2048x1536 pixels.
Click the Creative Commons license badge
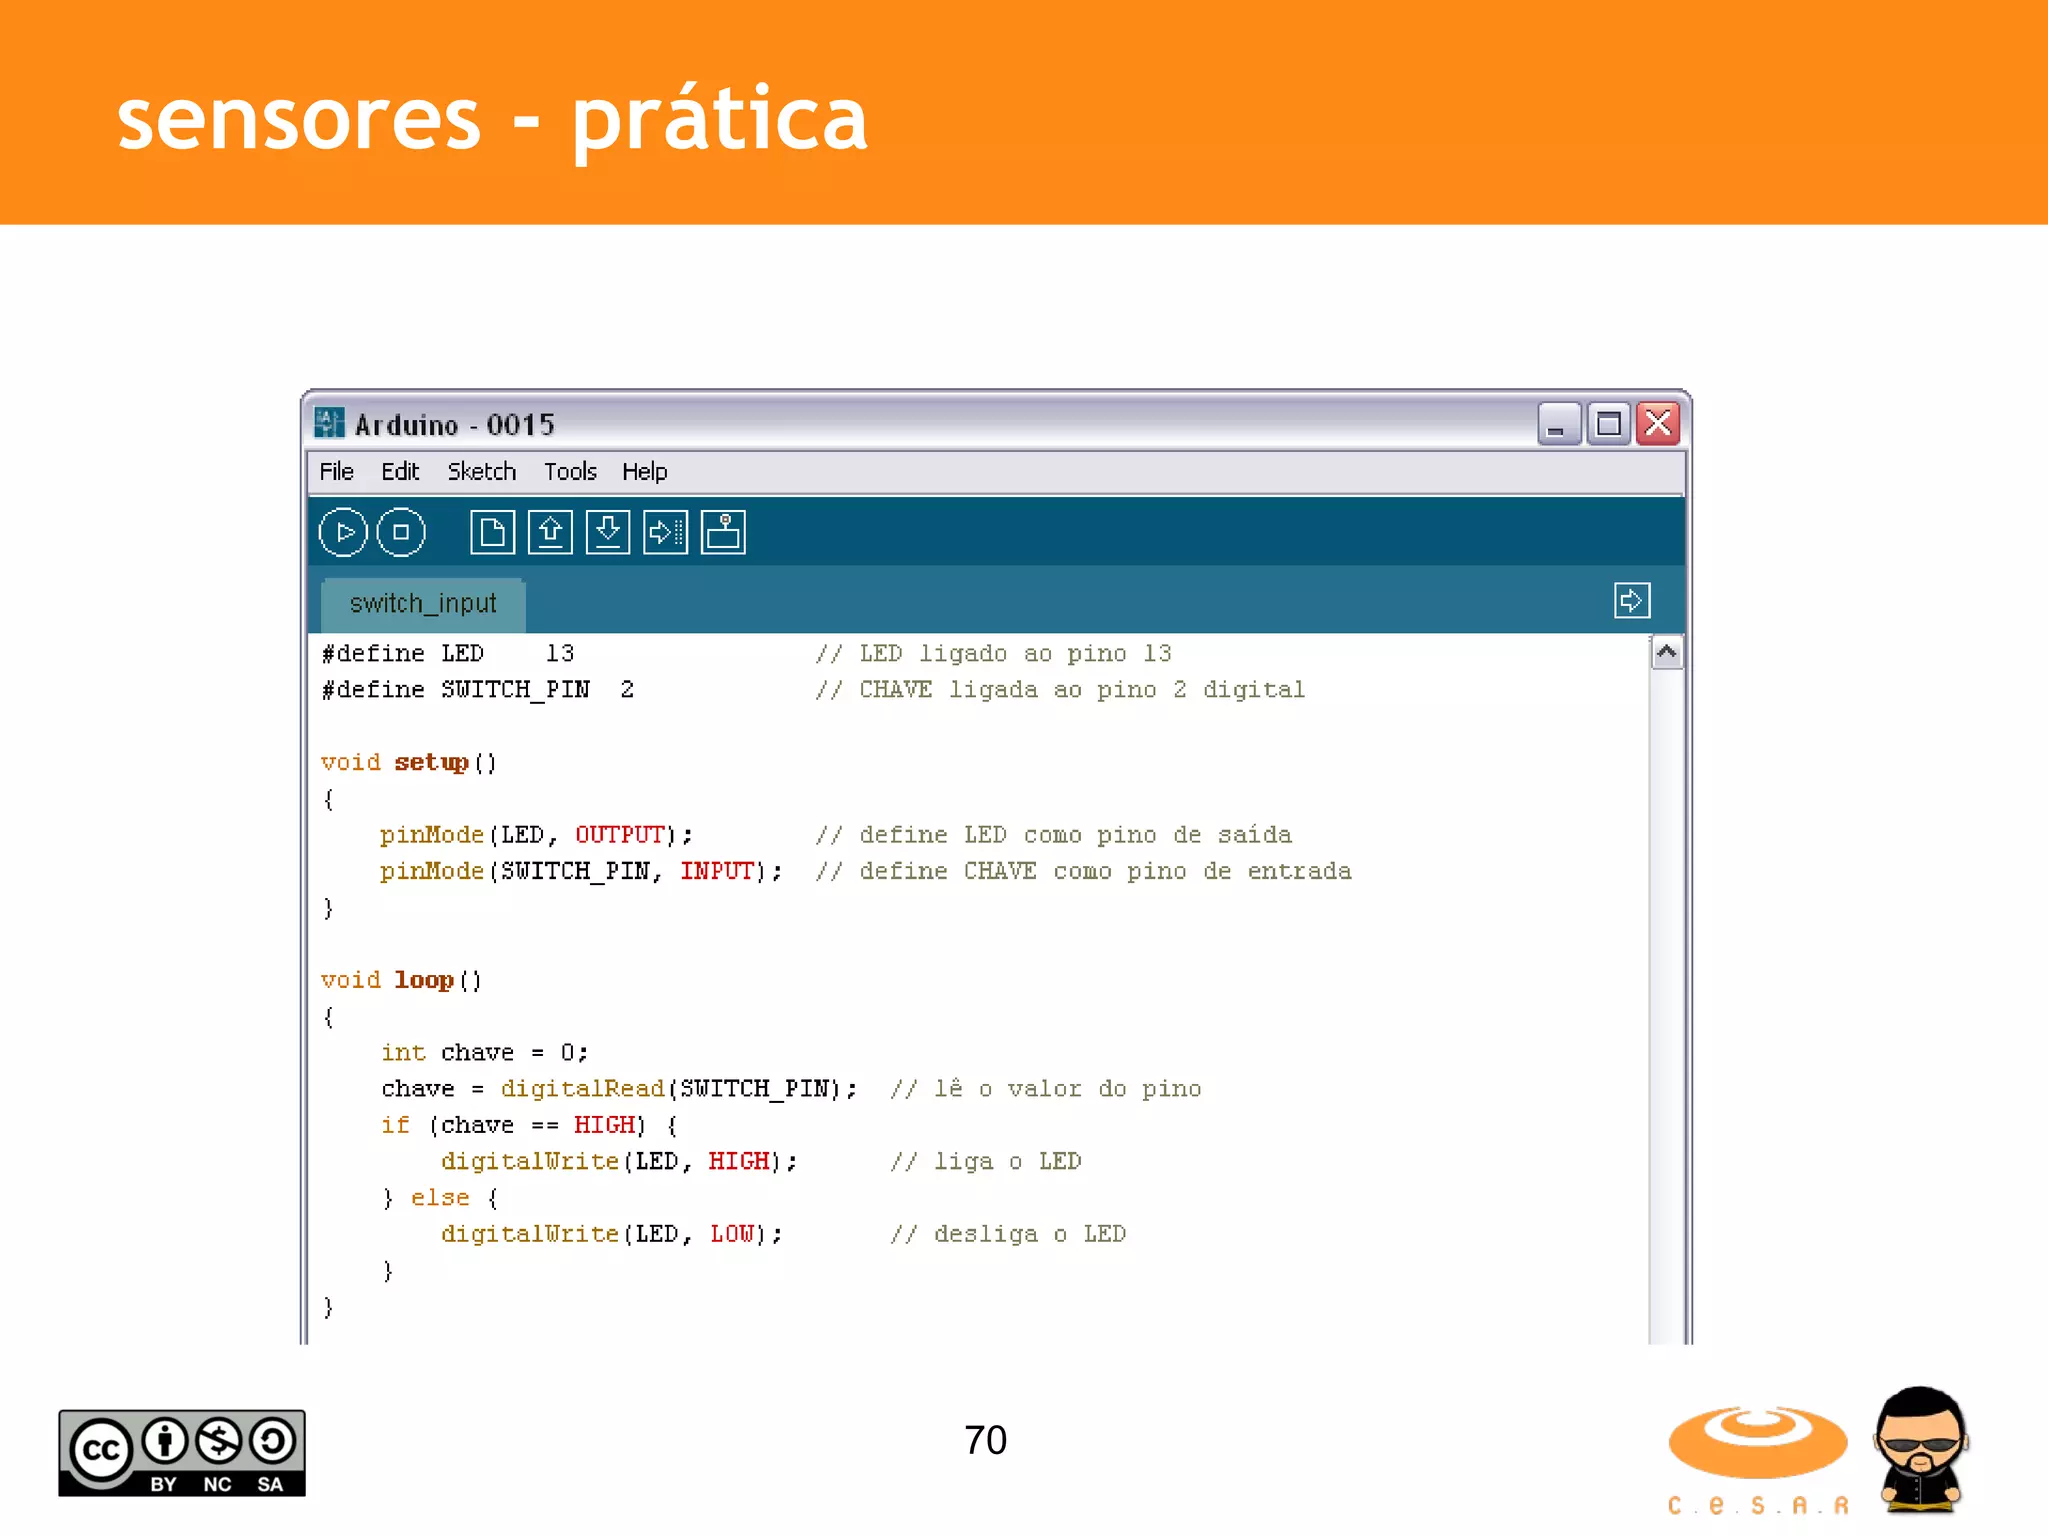point(182,1453)
